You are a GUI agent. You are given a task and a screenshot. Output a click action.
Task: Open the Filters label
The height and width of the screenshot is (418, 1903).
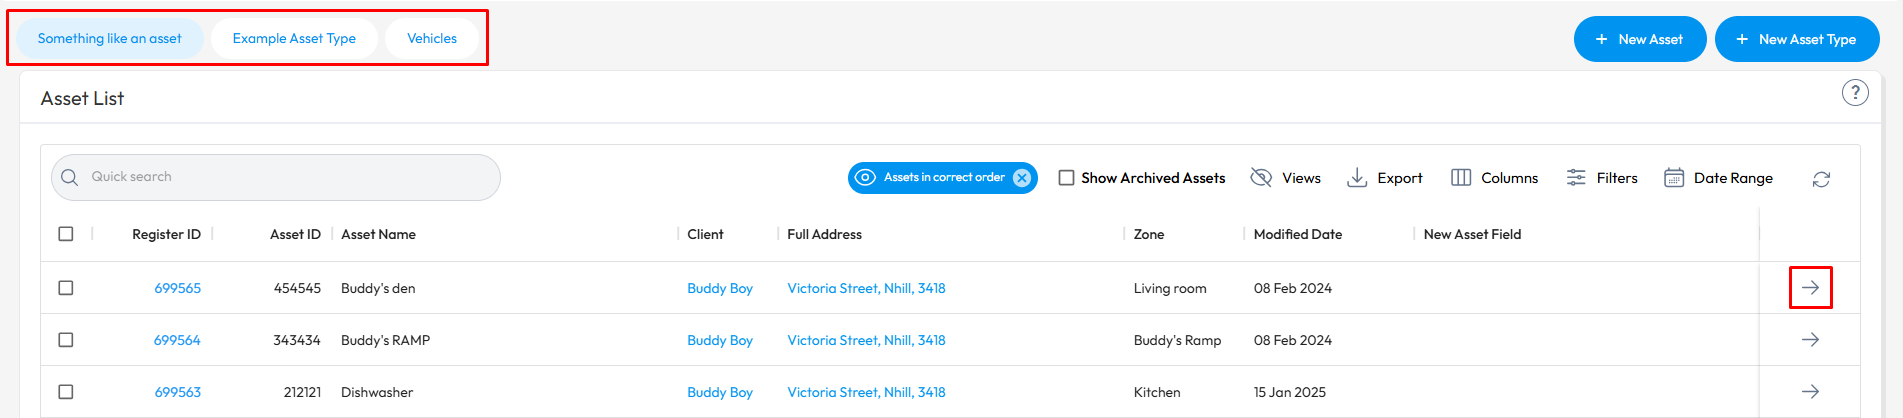[x=1617, y=178]
